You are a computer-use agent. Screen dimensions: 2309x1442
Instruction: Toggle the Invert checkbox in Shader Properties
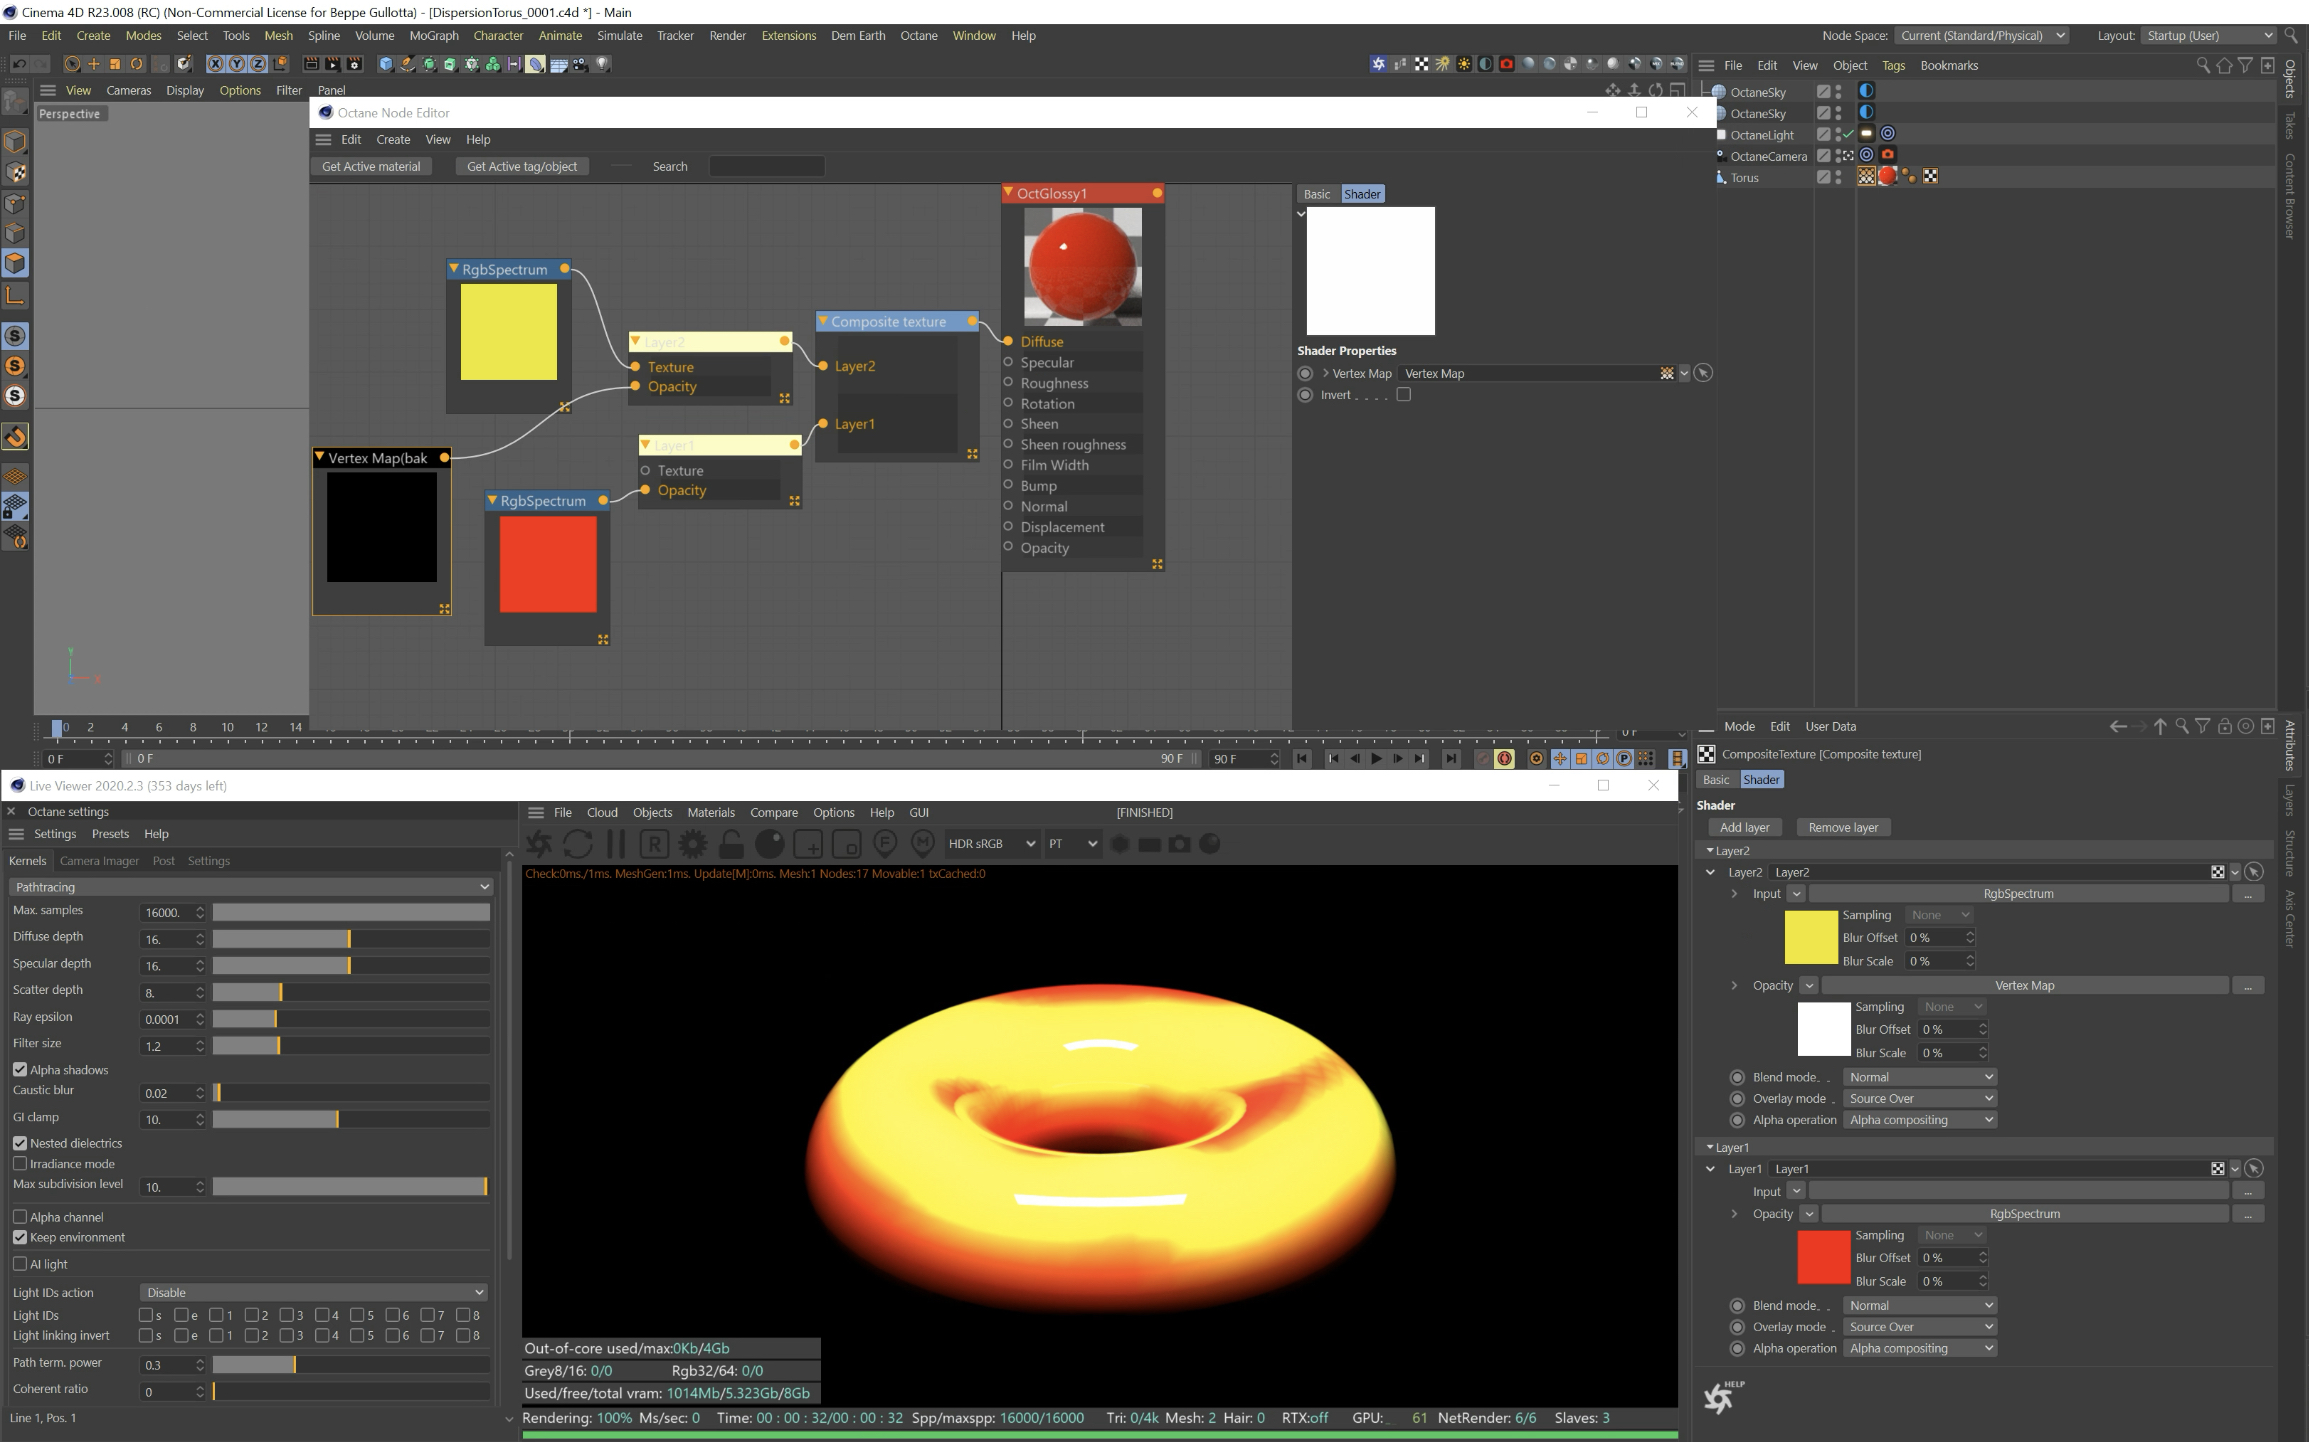point(1404,395)
